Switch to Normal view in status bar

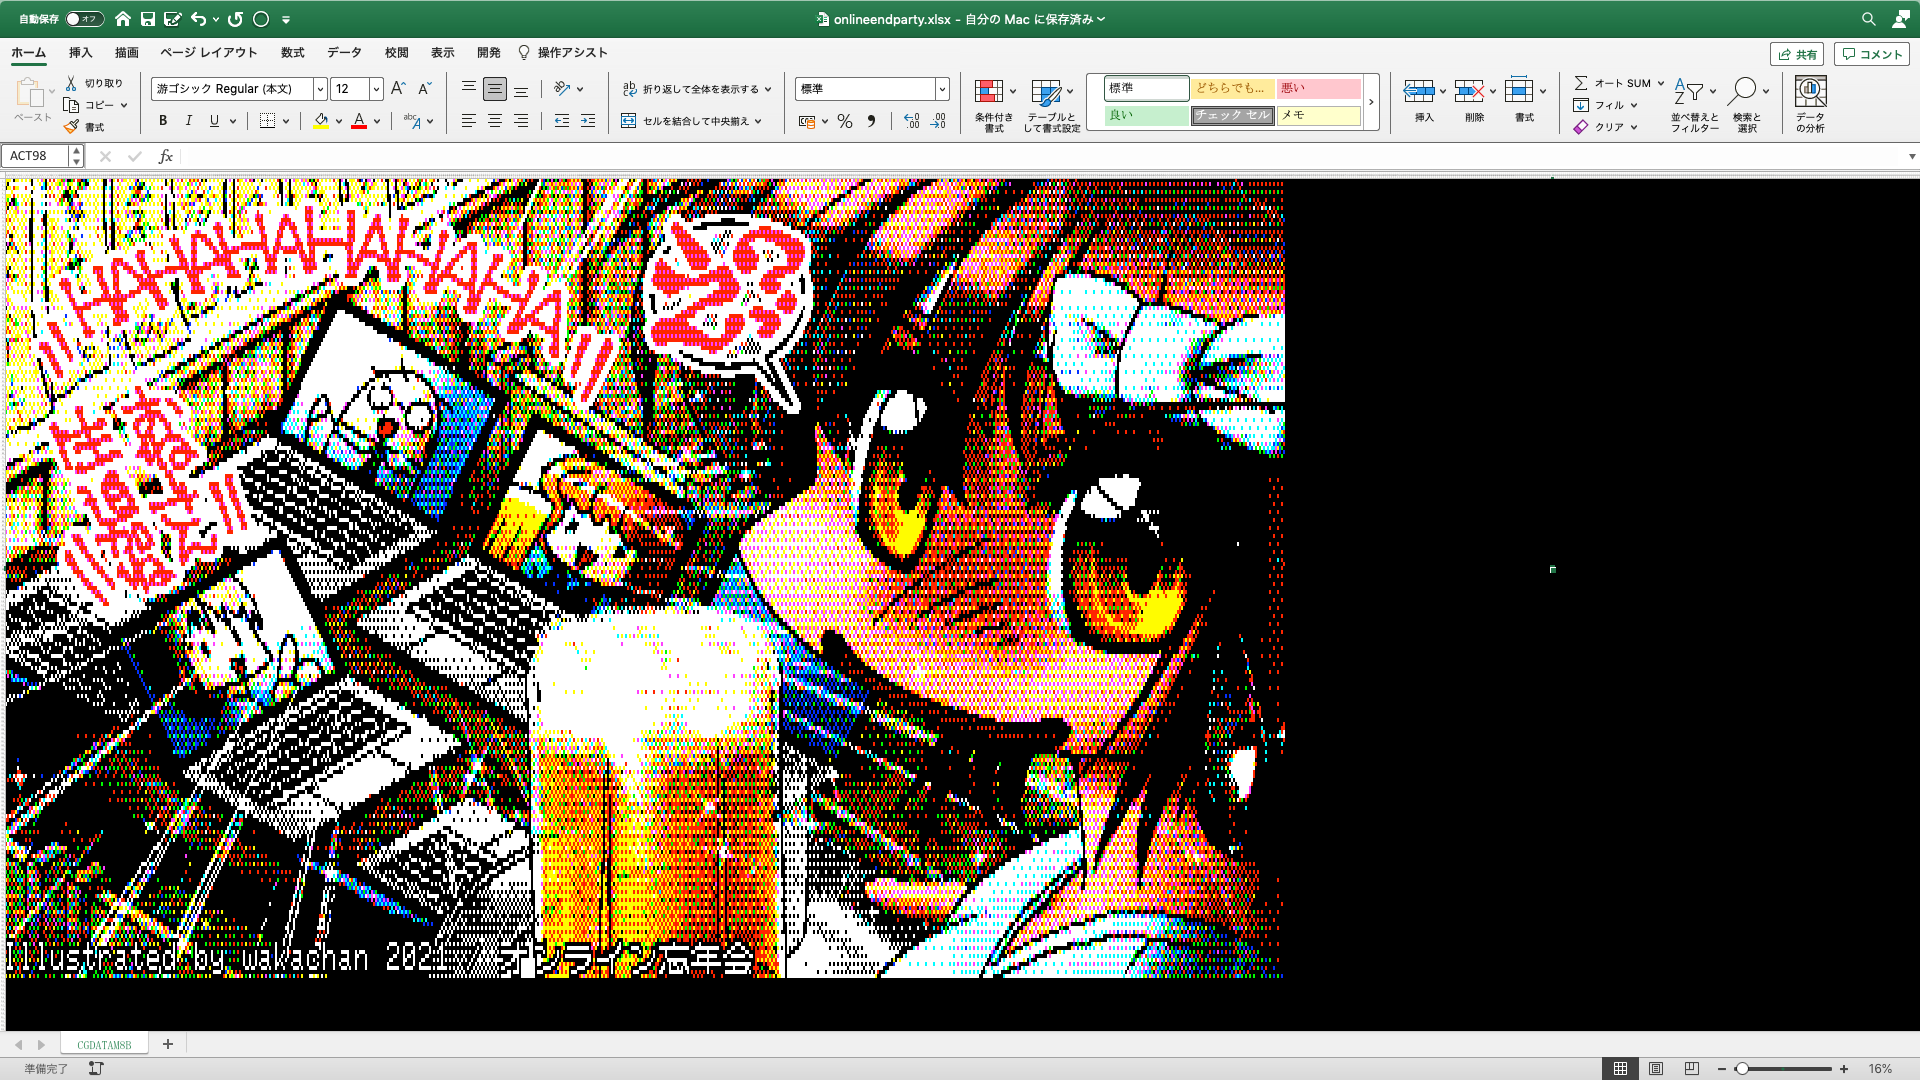tap(1620, 1069)
